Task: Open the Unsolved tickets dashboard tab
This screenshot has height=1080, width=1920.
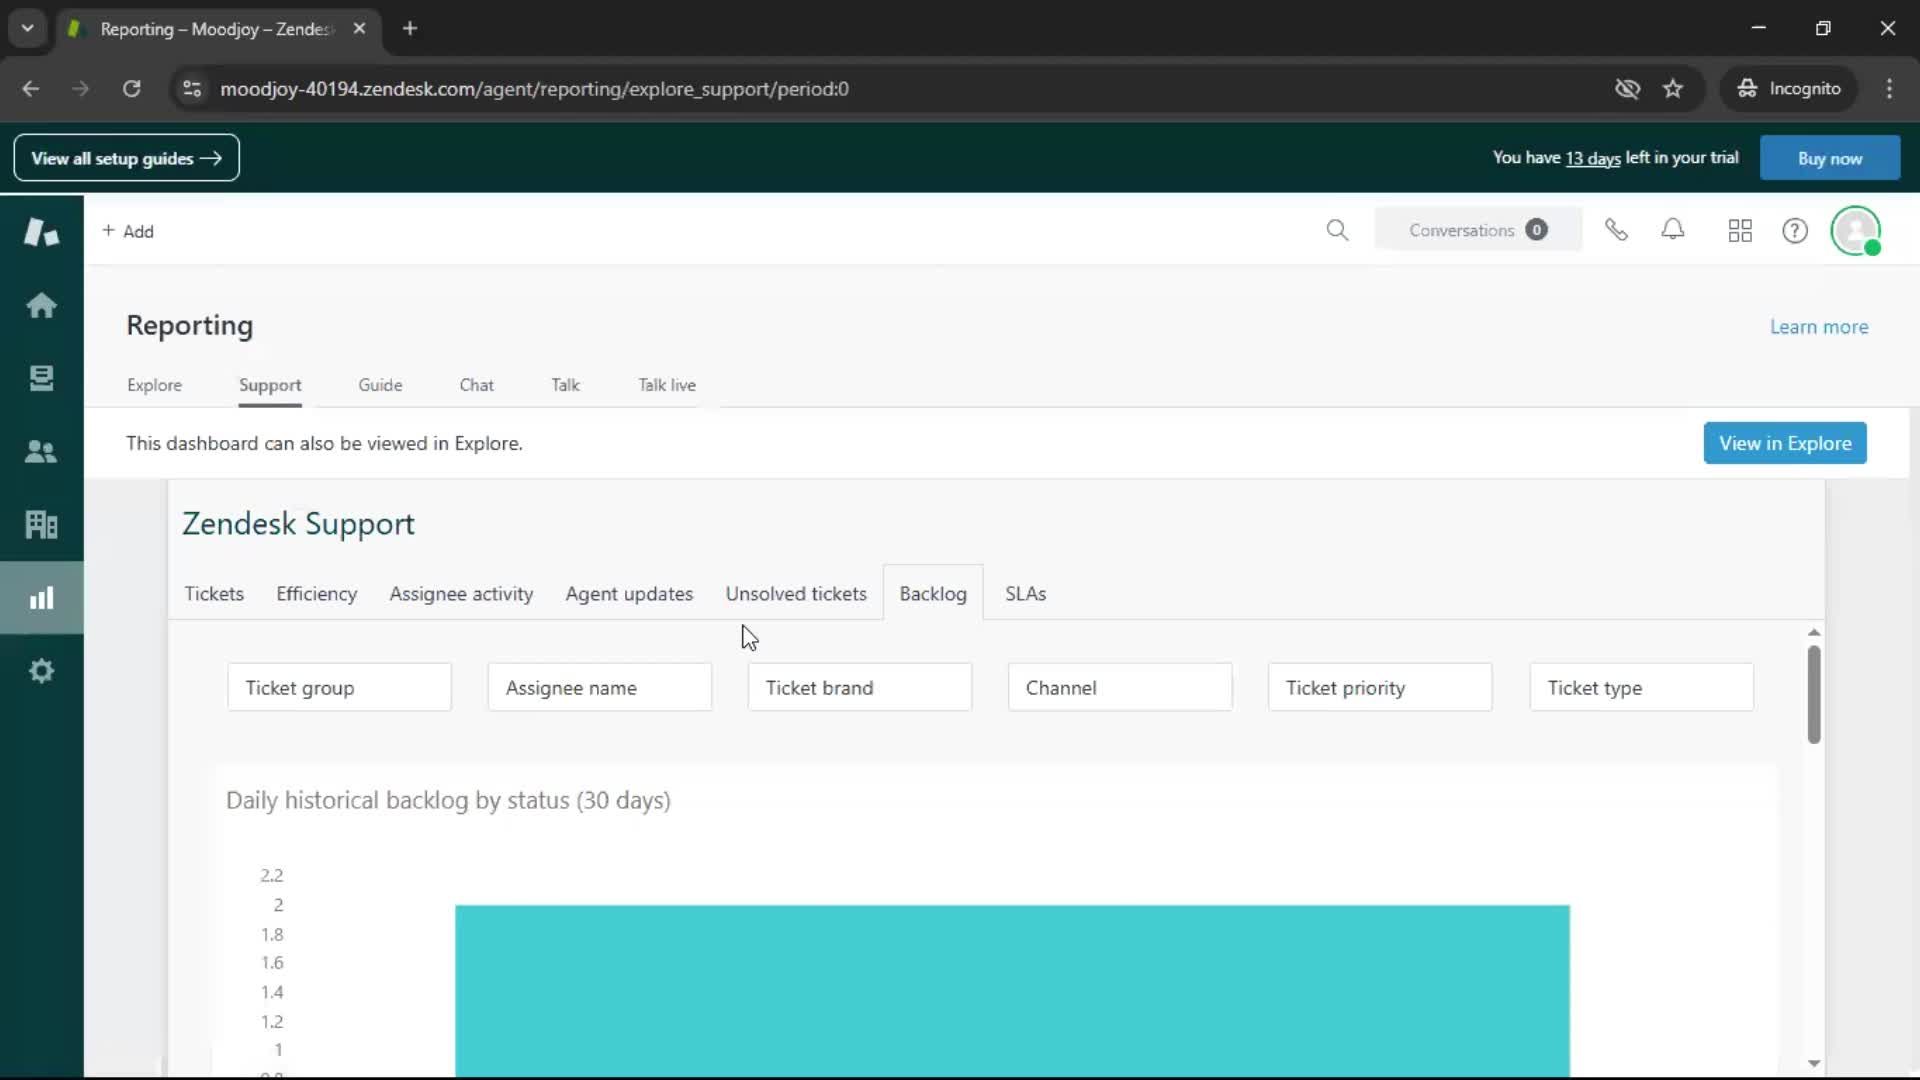Action: tap(796, 594)
